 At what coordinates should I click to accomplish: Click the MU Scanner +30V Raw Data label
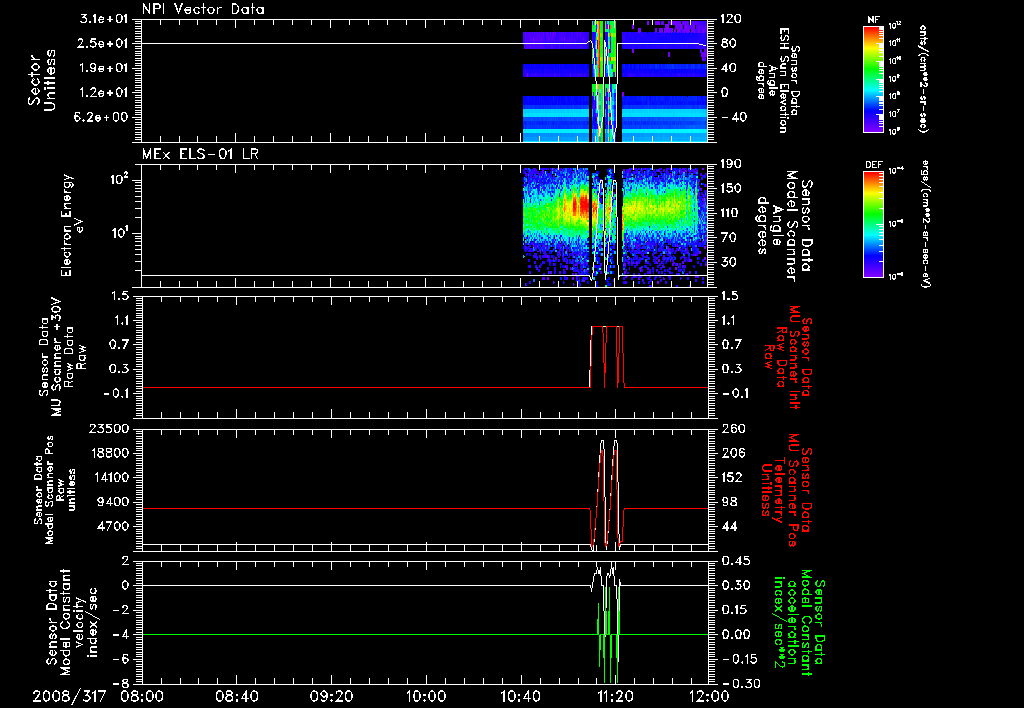point(62,357)
